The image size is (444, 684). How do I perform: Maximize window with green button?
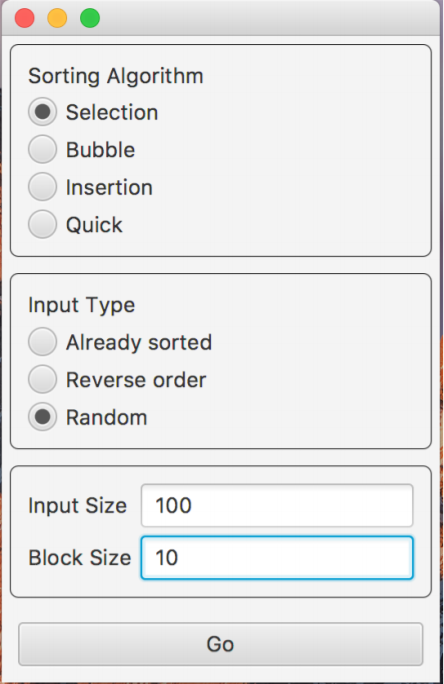tap(90, 18)
